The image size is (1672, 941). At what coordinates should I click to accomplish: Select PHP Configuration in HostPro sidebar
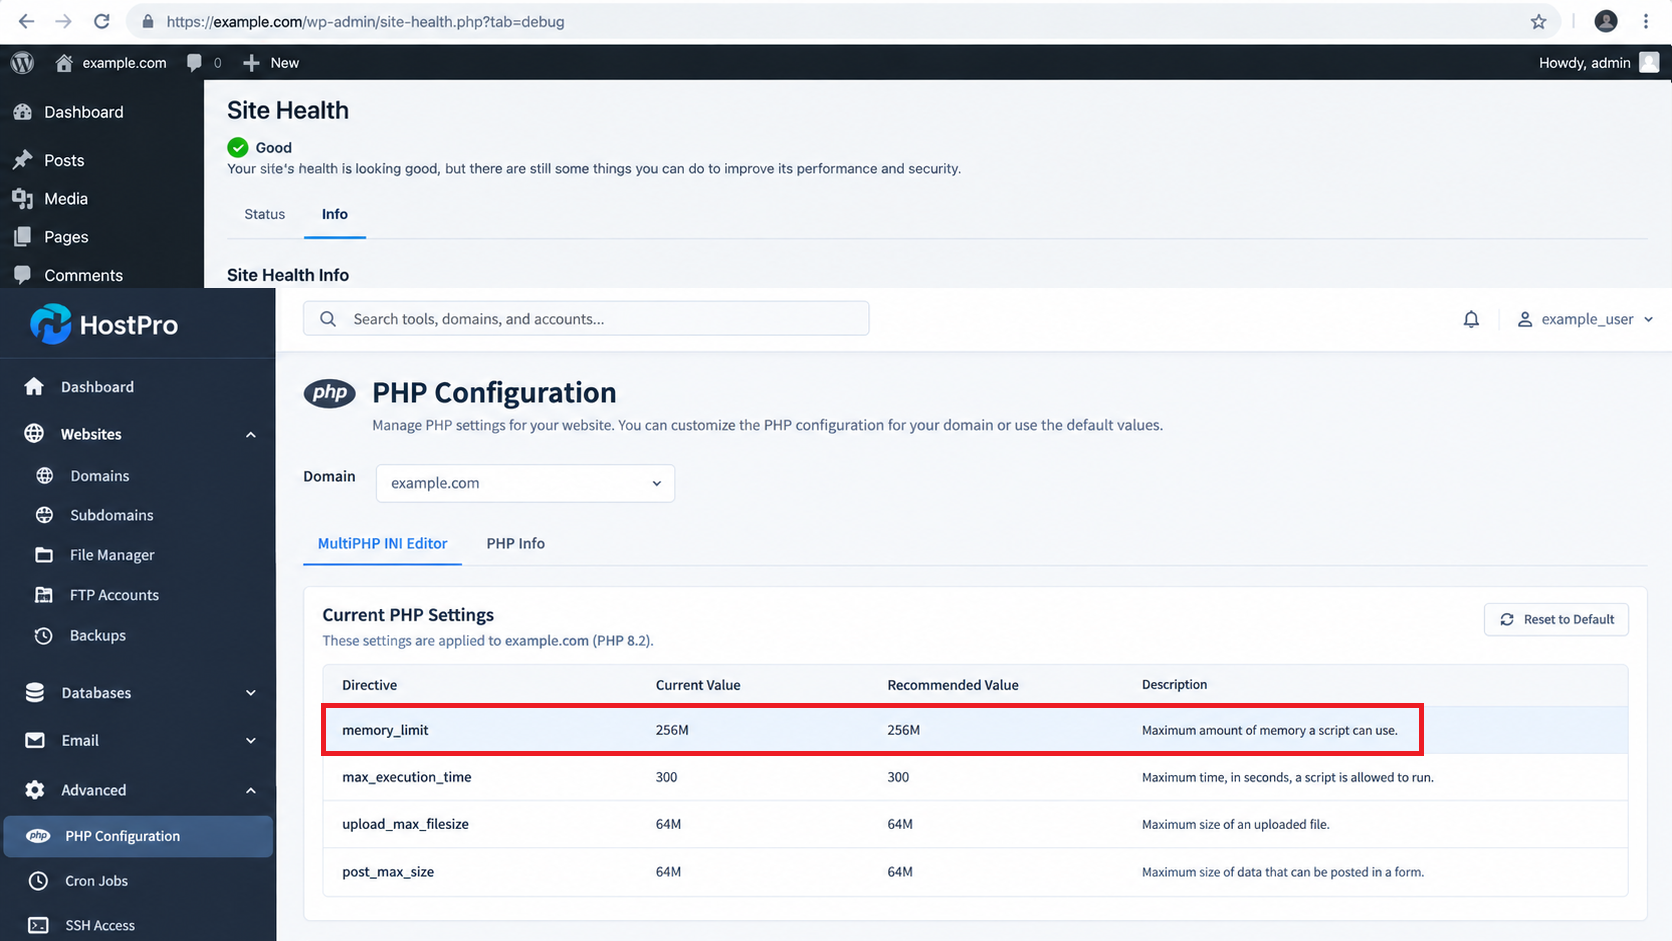click(138, 836)
